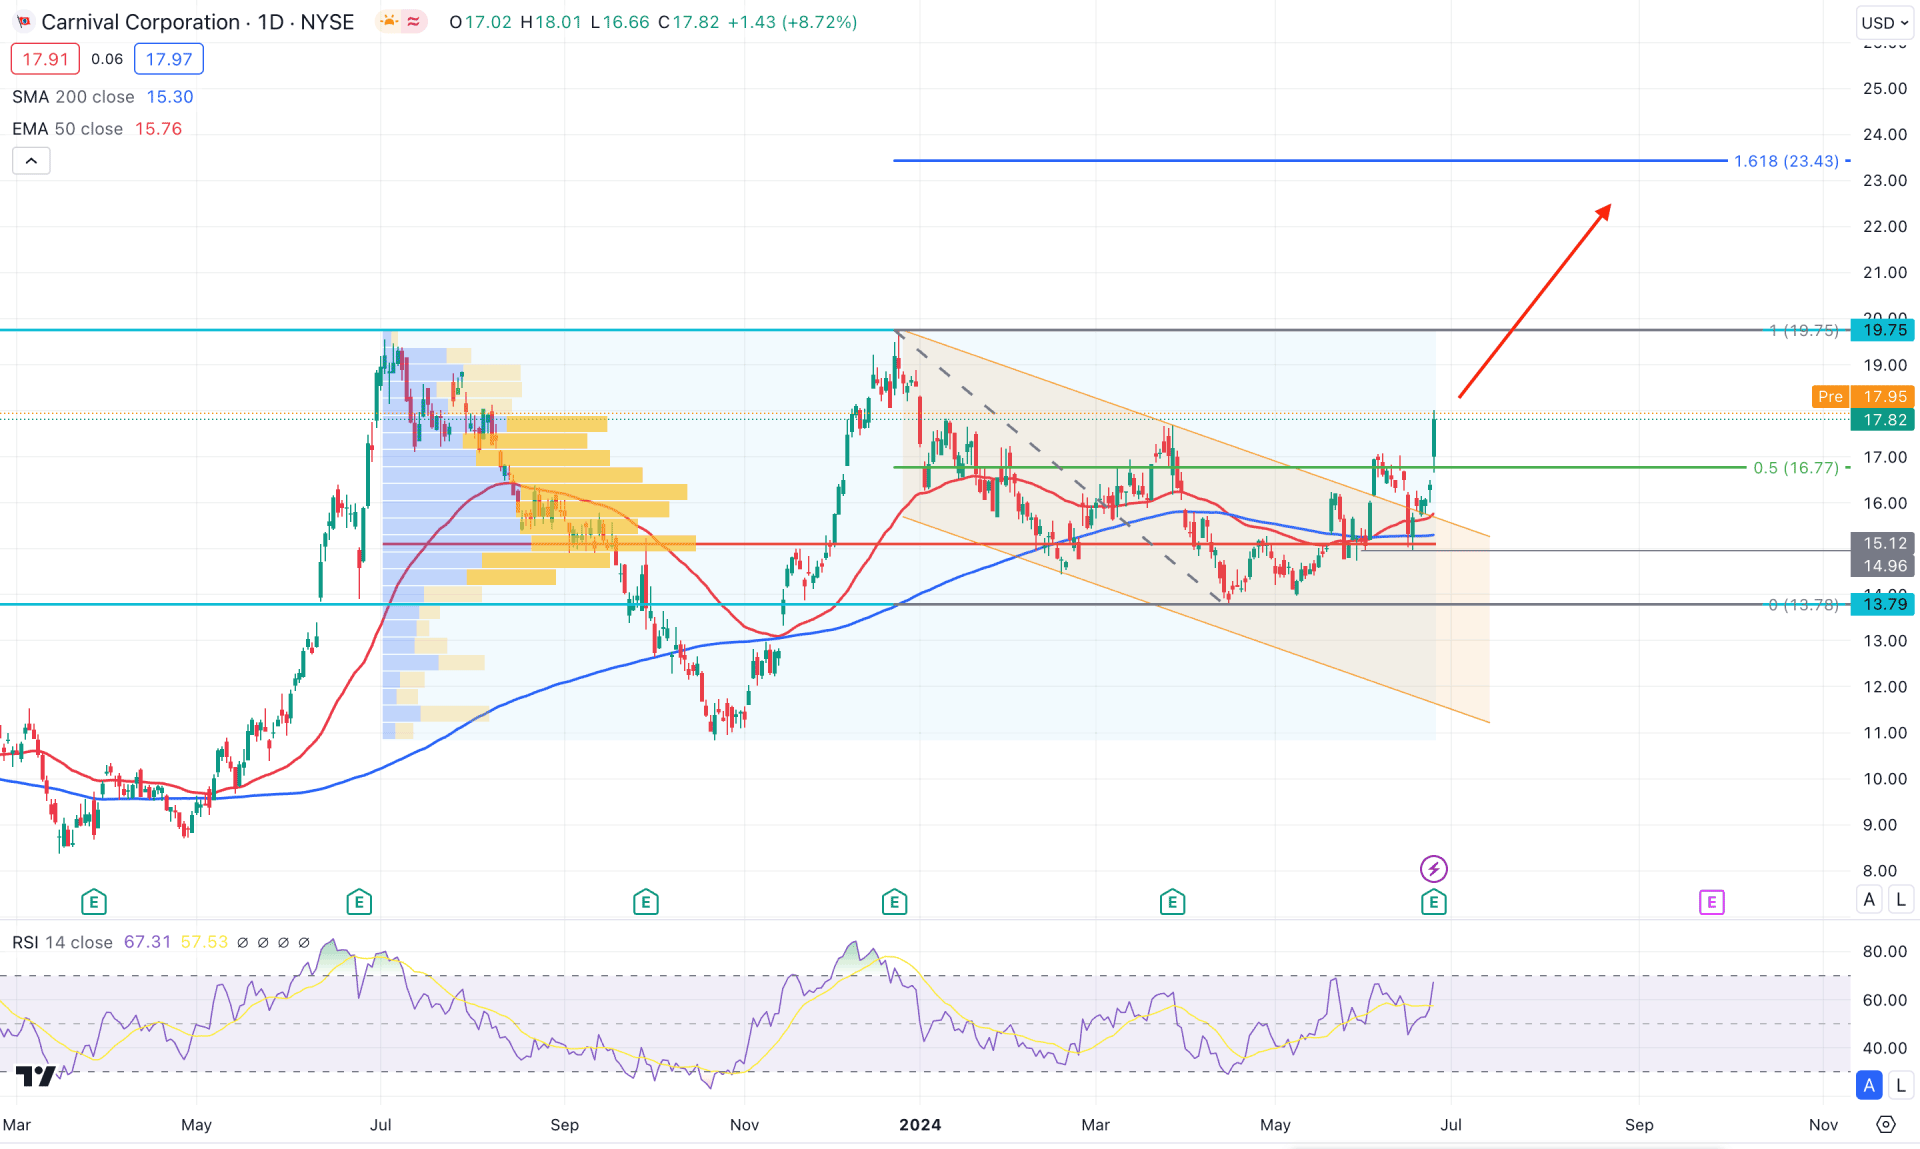Click the first earnings marker near March 2023

(x=94, y=903)
